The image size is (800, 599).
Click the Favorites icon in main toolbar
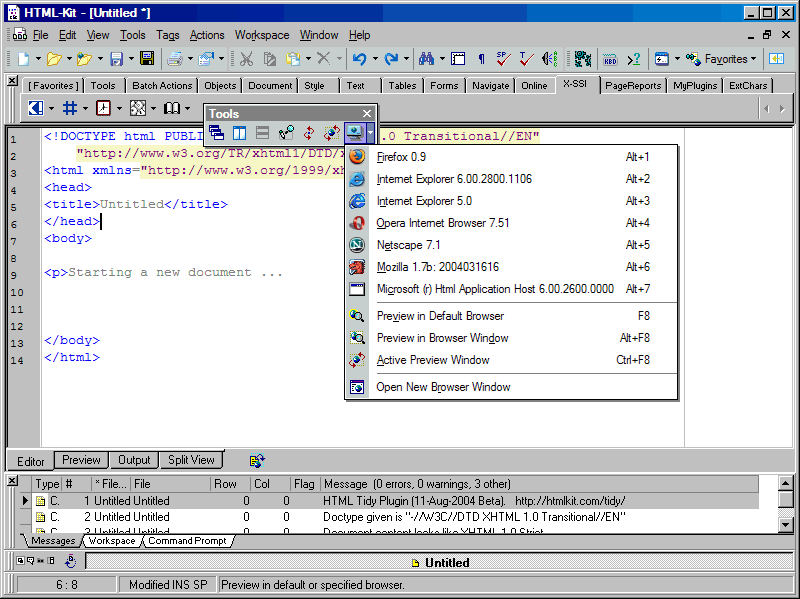[693, 59]
